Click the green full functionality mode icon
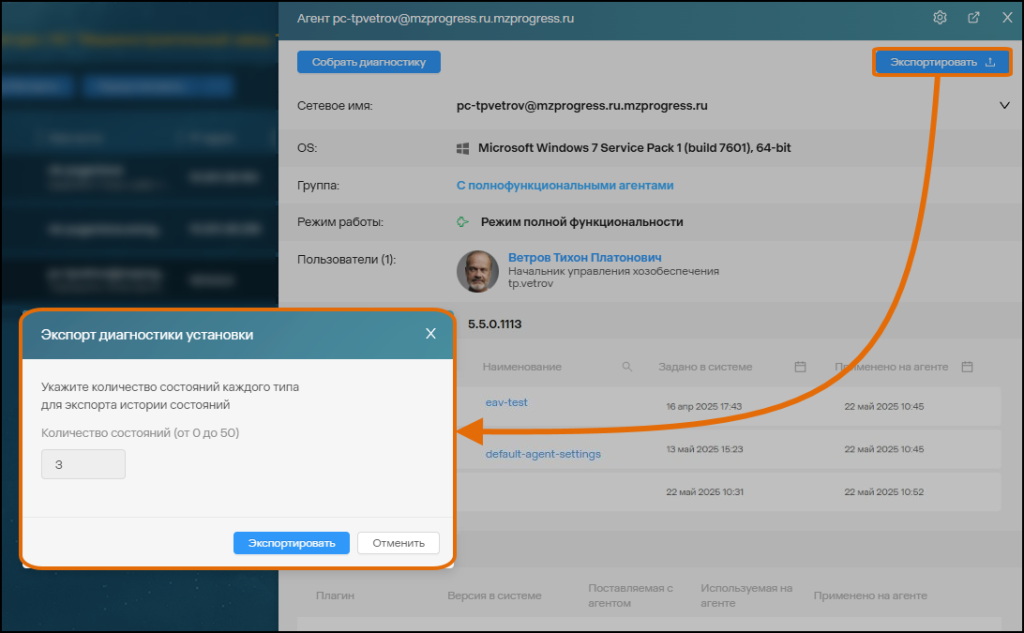 pyautogui.click(x=461, y=222)
